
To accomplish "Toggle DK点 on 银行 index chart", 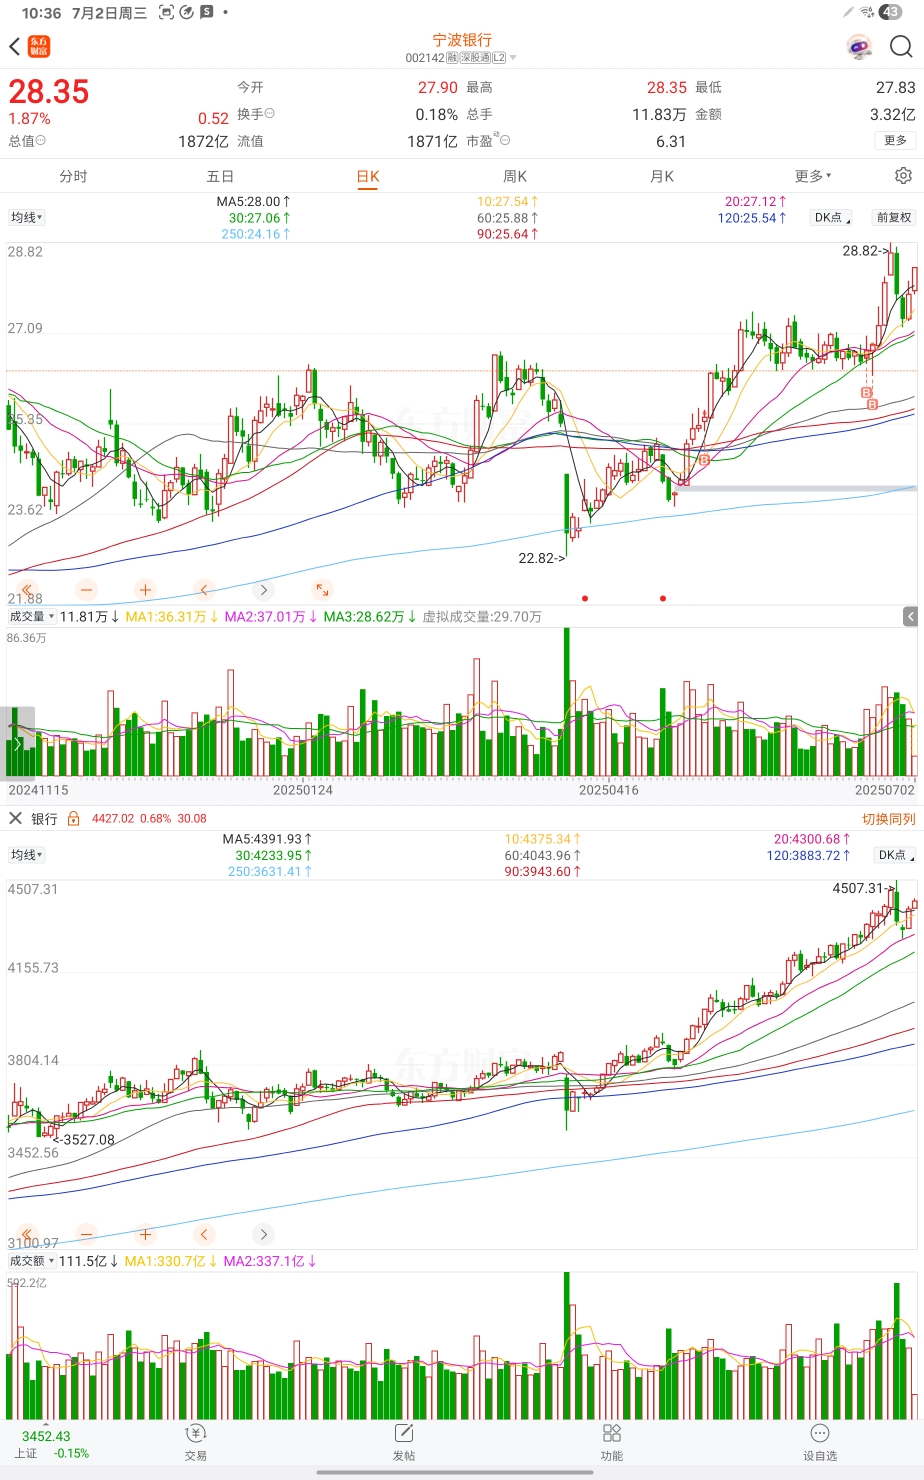I will tap(895, 855).
